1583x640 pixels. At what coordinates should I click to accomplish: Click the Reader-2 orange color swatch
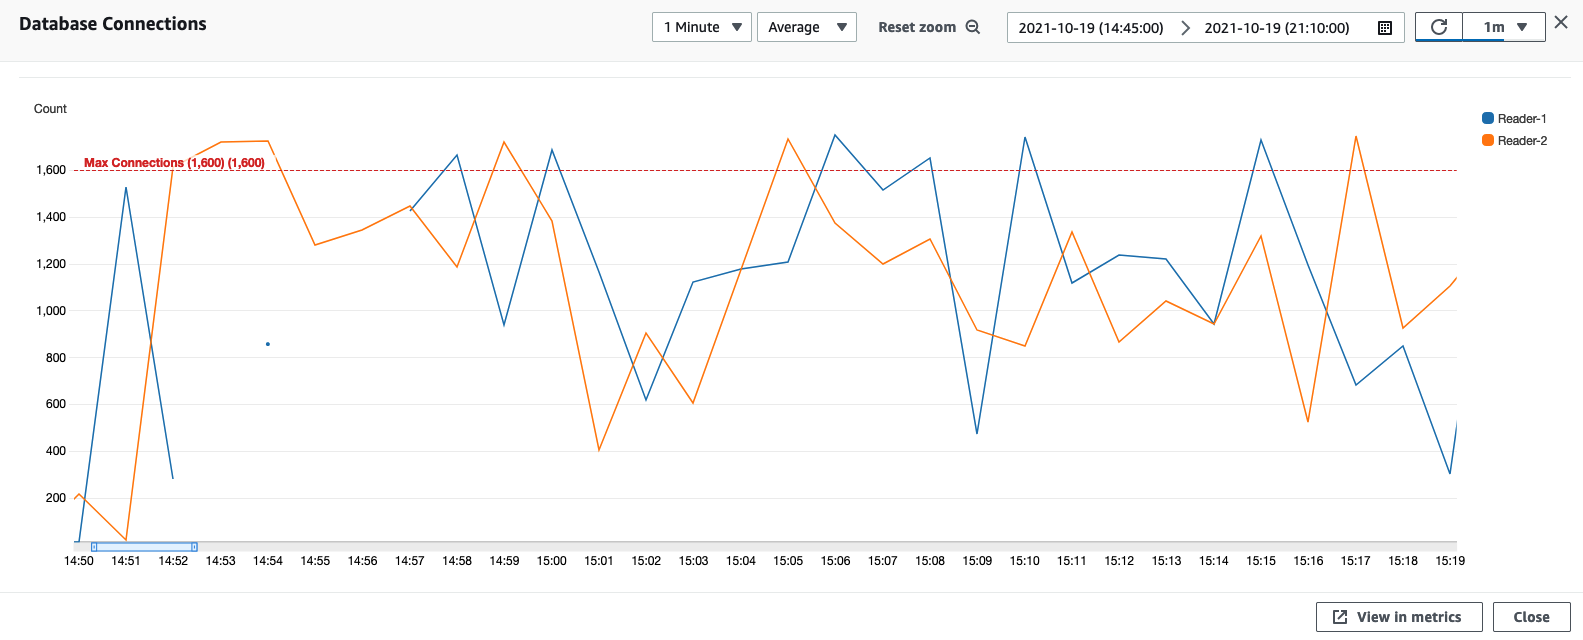(1488, 140)
